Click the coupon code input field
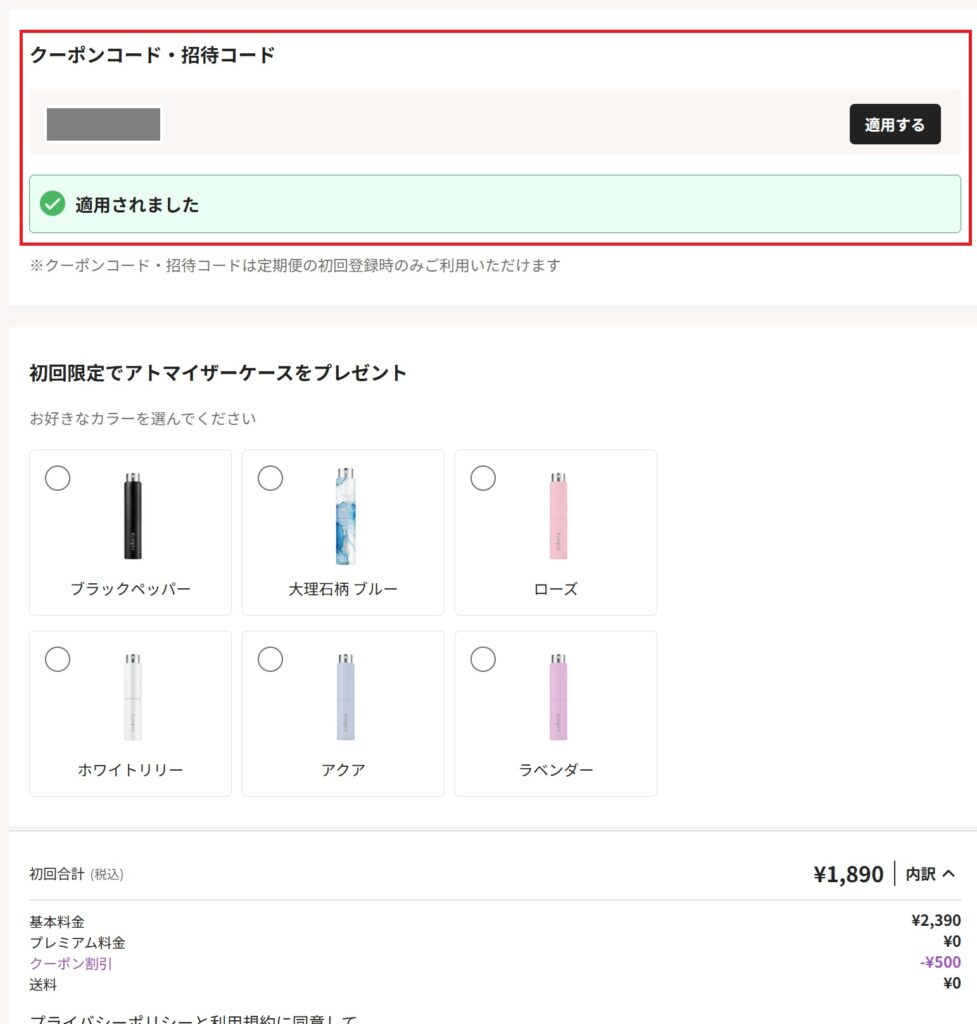Viewport: 977px width, 1024px height. click(x=104, y=124)
